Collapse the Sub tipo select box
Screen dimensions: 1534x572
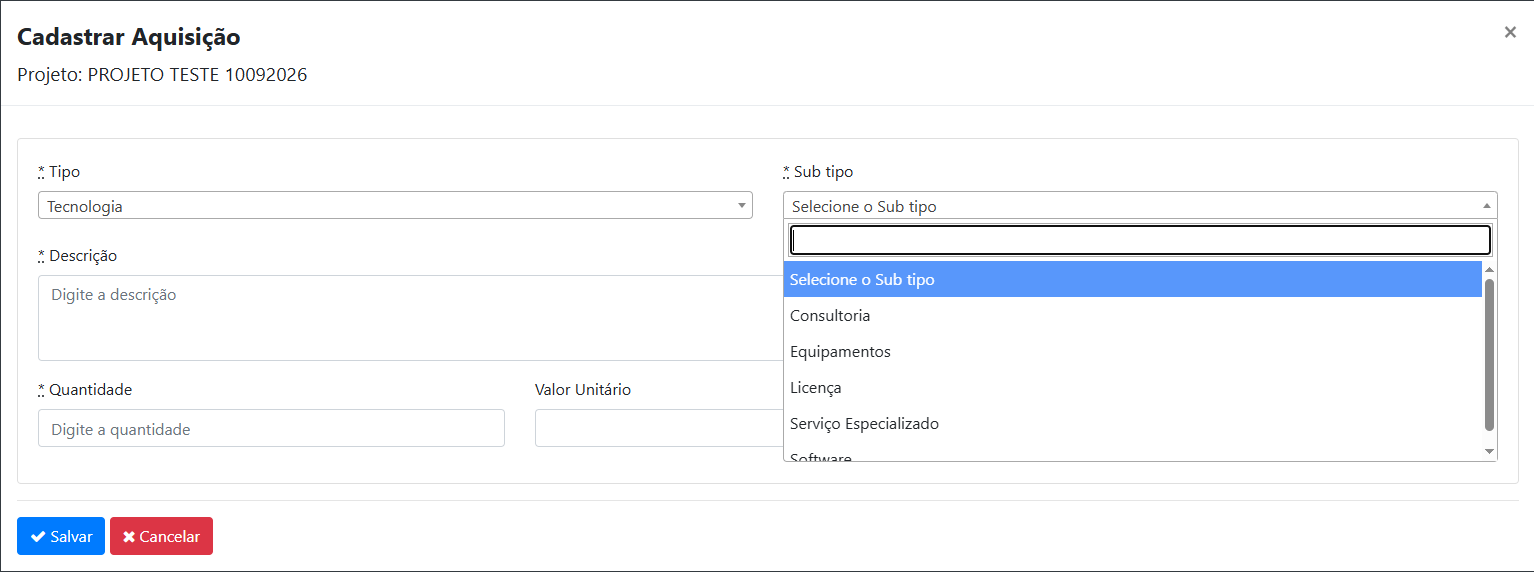(1140, 206)
